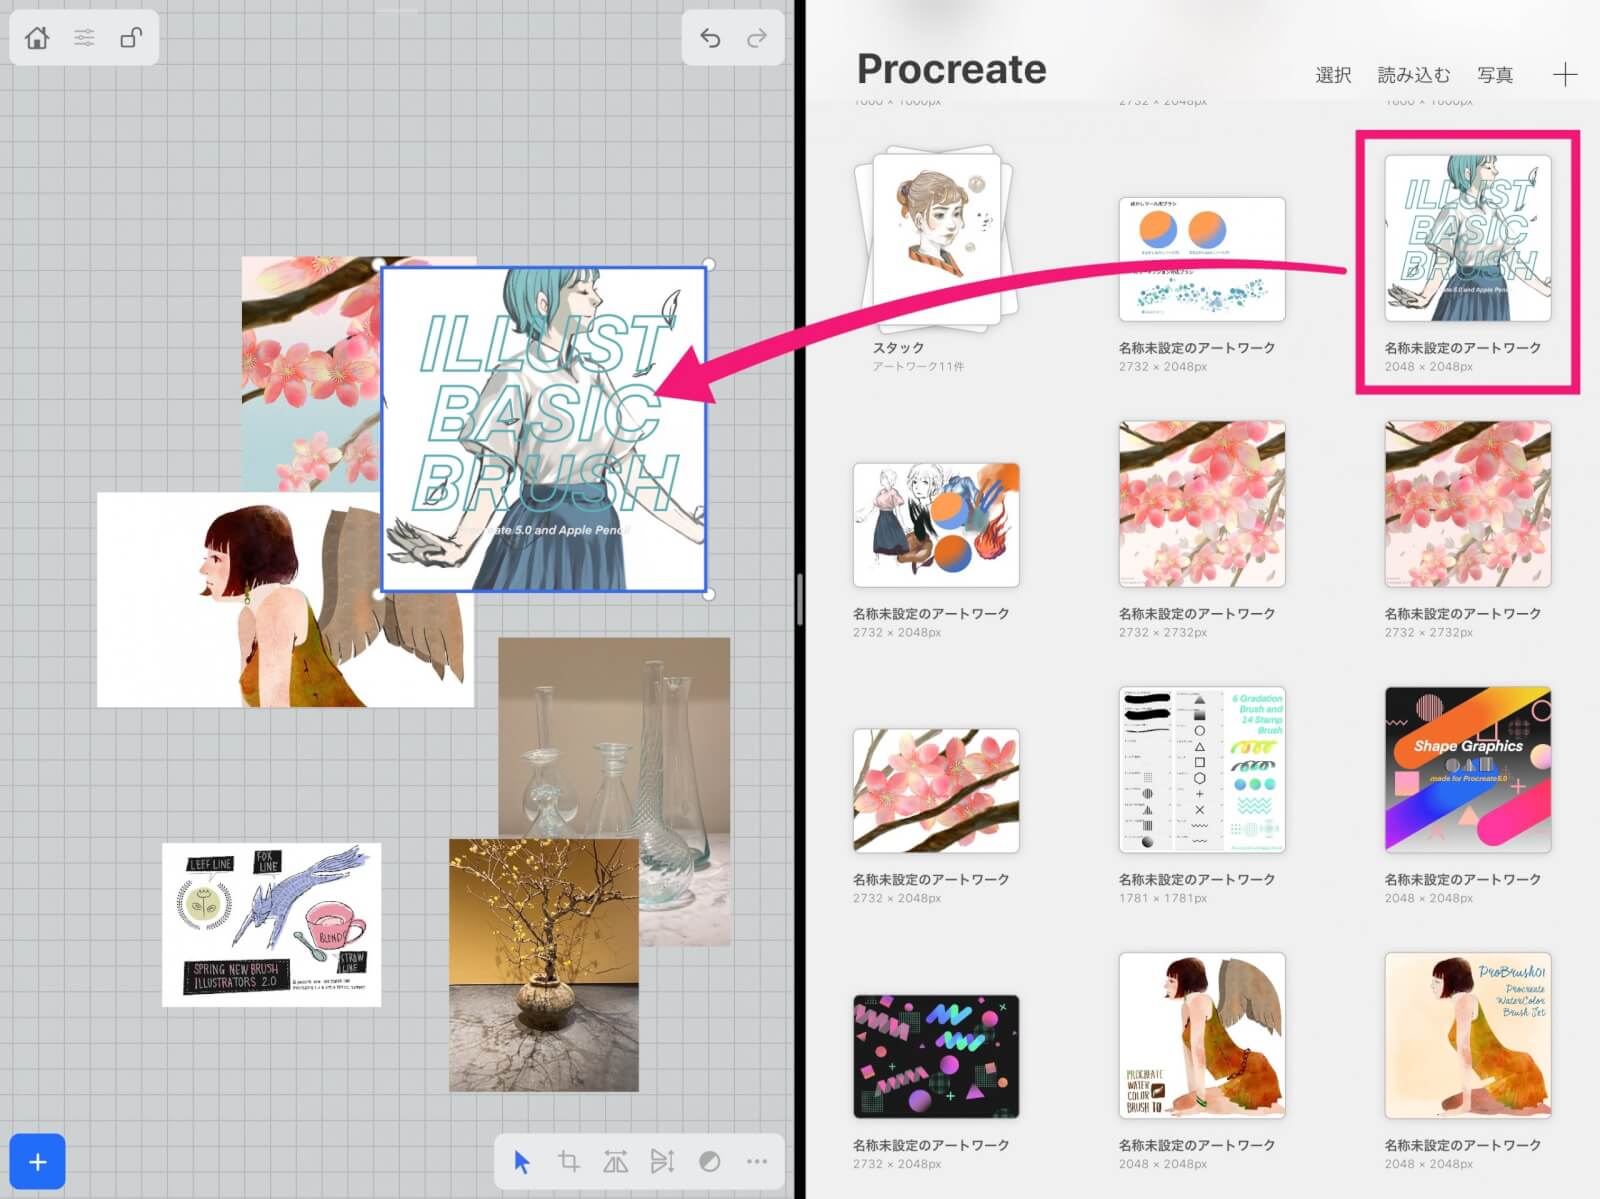
Task: Flip the image horizontally
Action: (616, 1161)
